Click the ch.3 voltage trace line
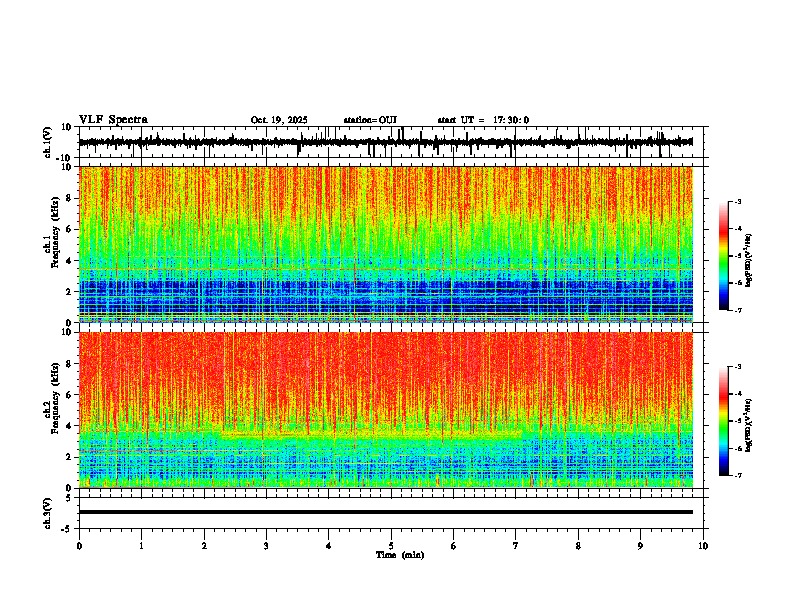792x612 pixels. click(386, 512)
